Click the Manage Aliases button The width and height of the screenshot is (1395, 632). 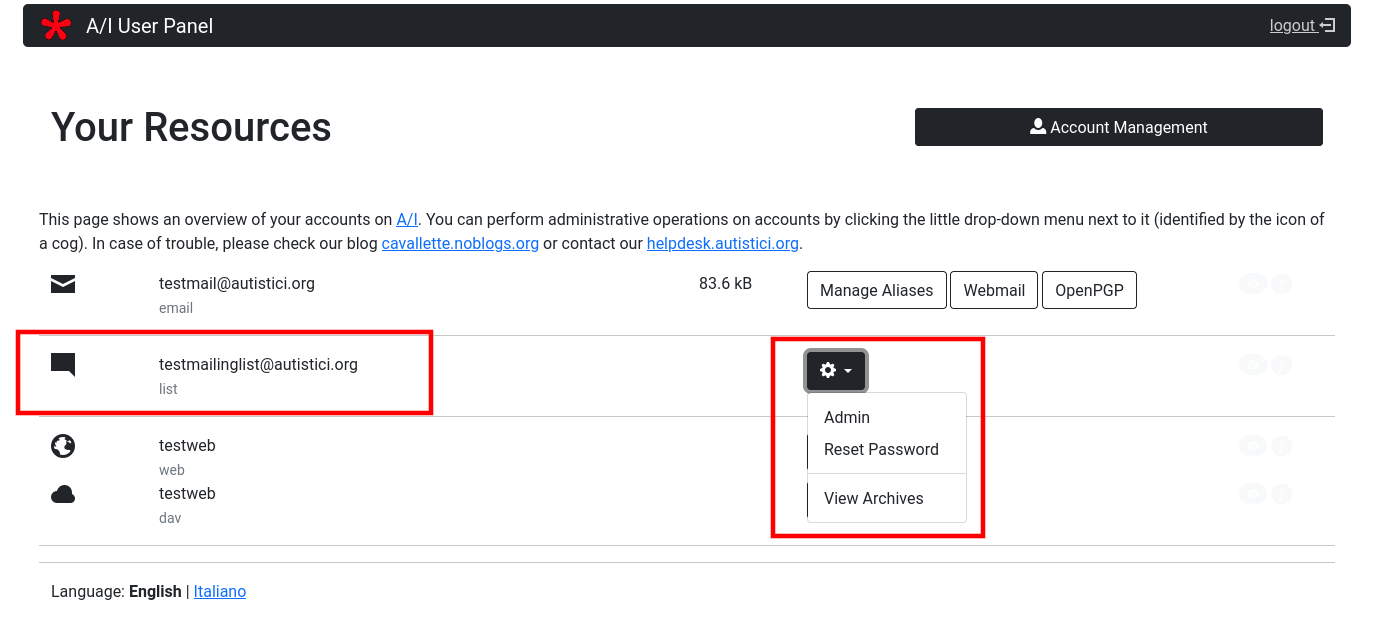(876, 291)
